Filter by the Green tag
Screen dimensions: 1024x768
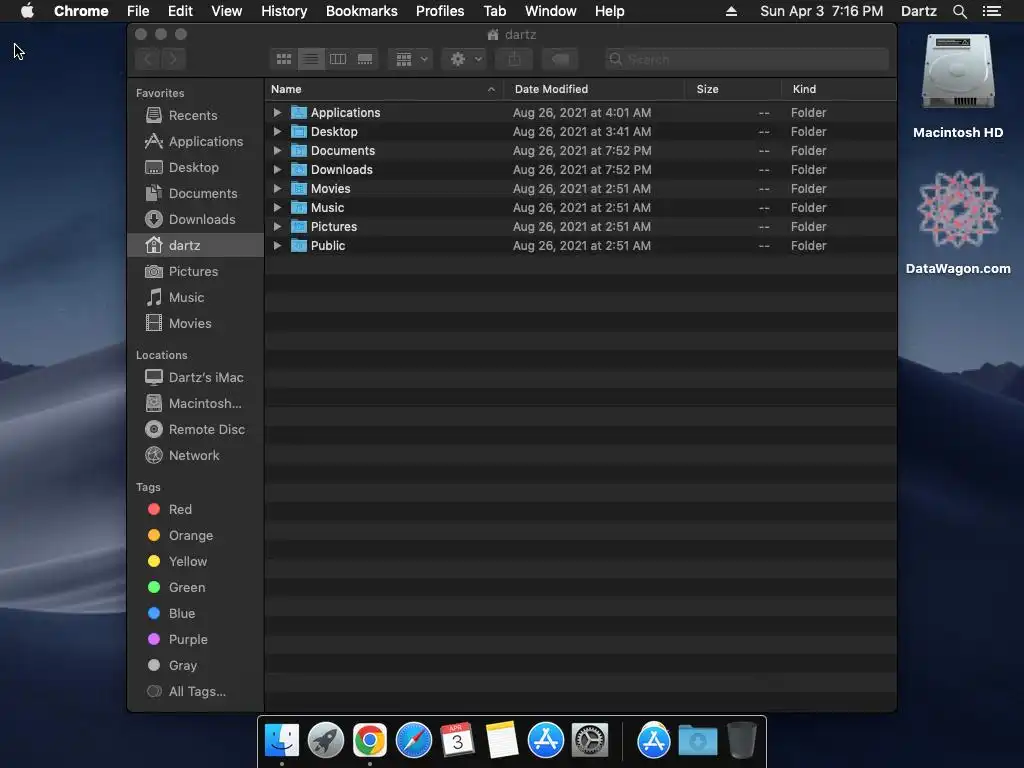pos(195,588)
